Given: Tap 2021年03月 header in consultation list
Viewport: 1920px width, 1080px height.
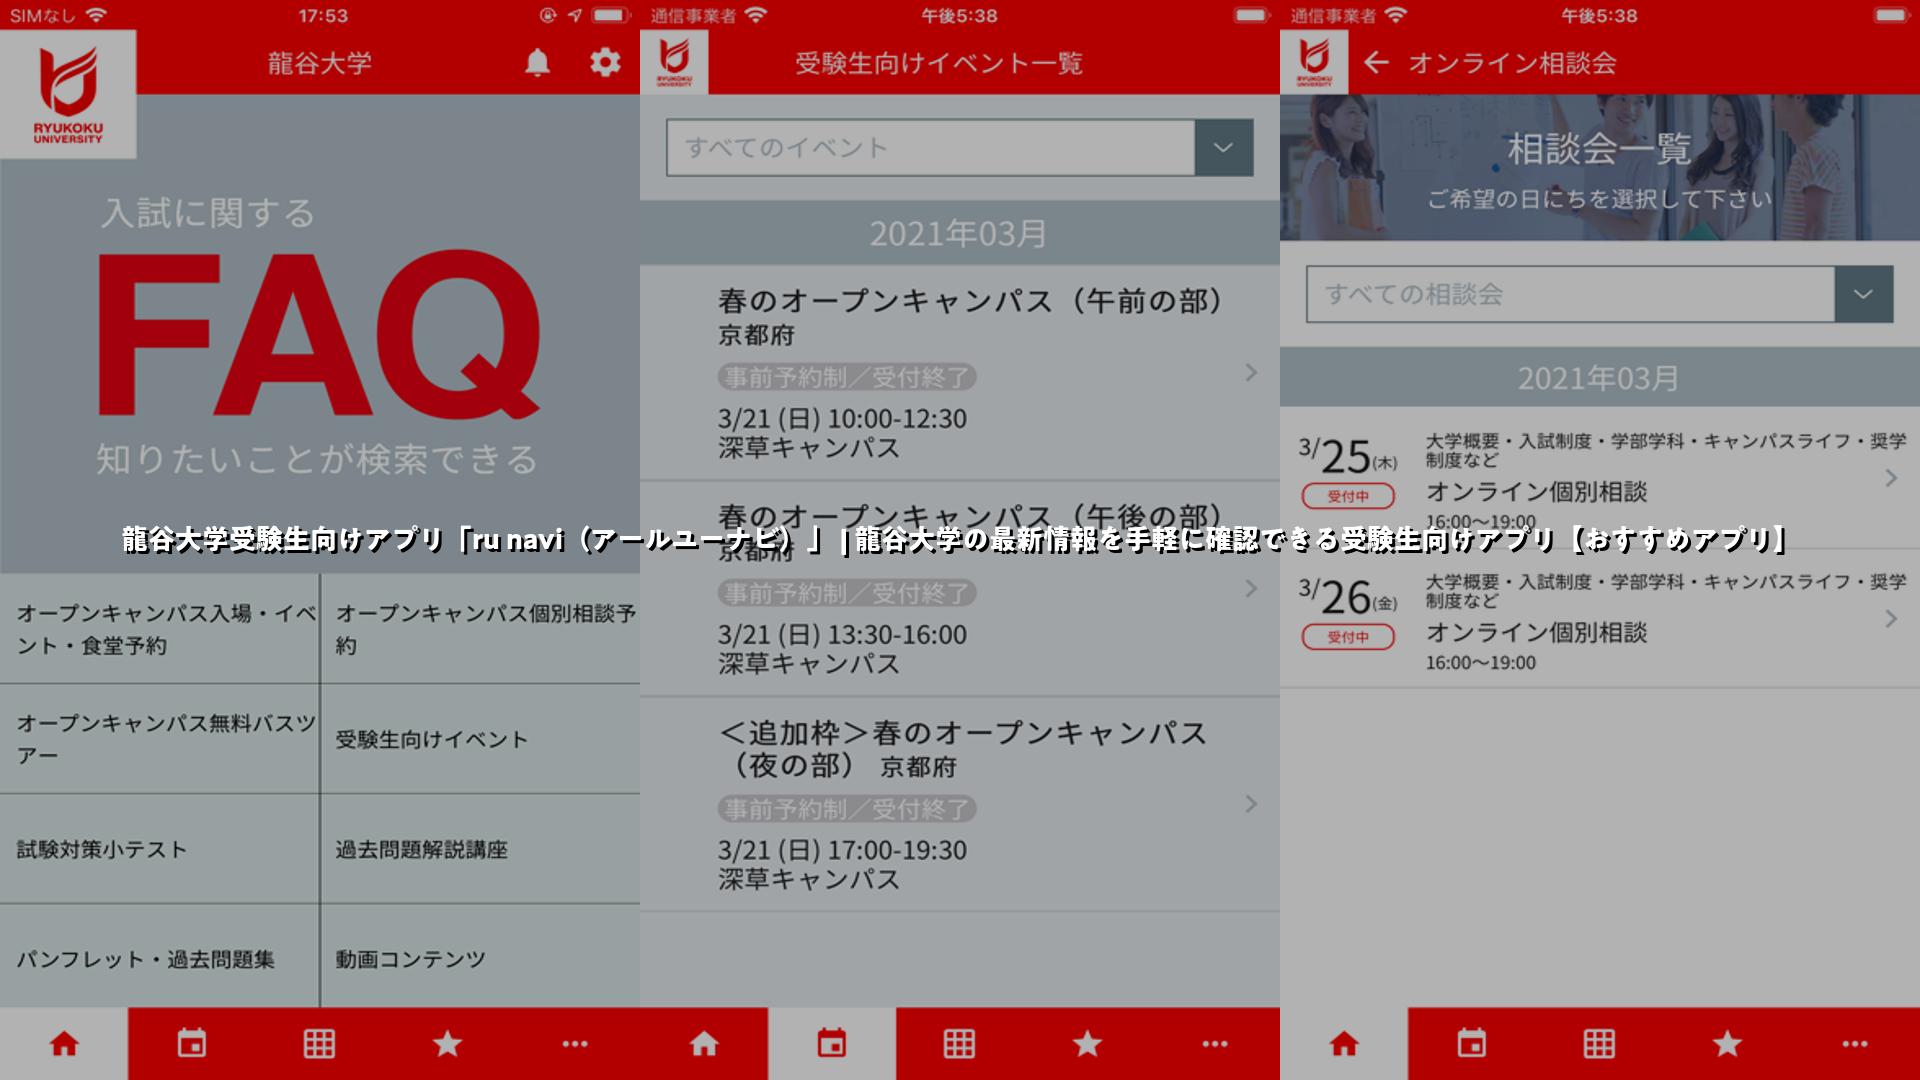Looking at the screenshot, I should 1599,378.
